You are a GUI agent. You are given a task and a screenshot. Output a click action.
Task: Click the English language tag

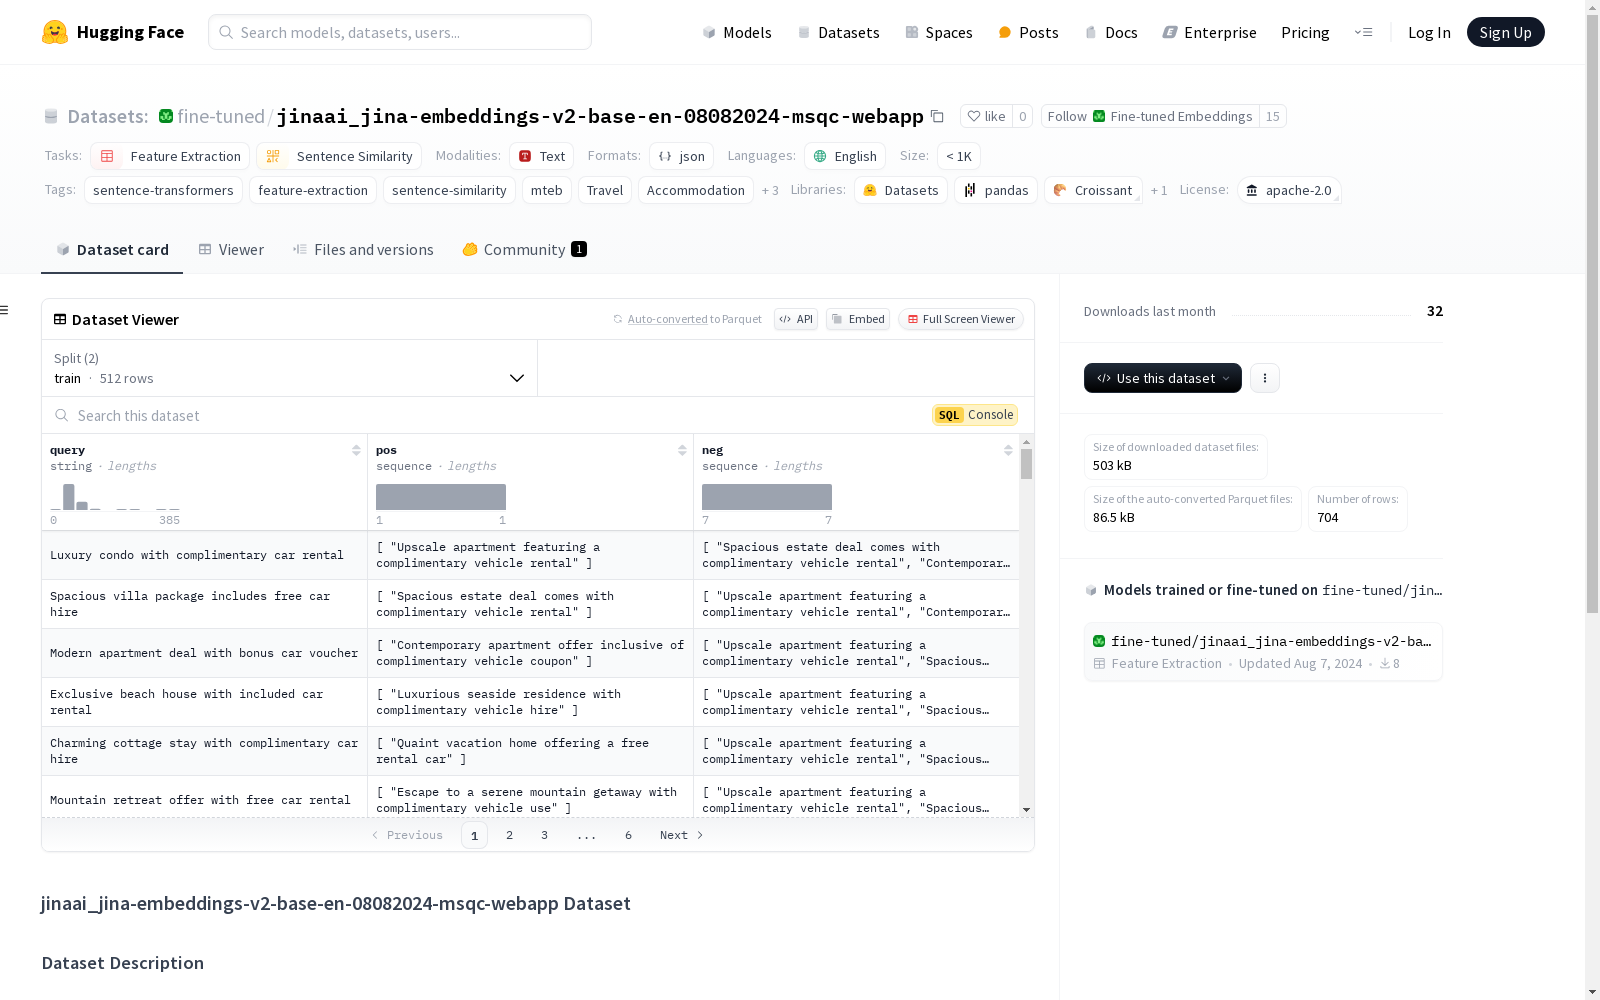tap(845, 156)
